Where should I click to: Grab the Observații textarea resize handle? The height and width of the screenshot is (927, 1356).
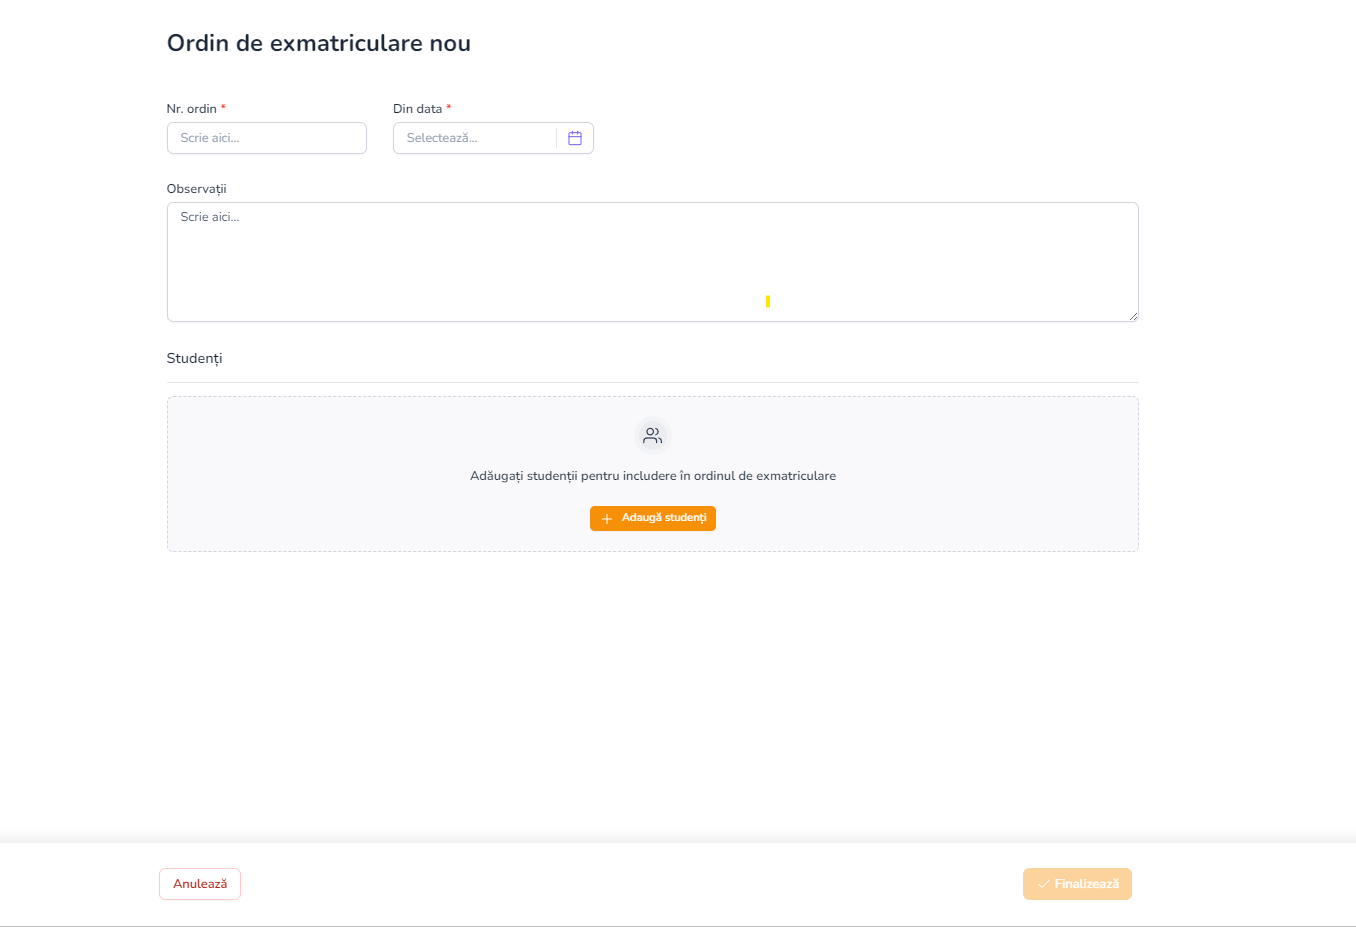1133,316
